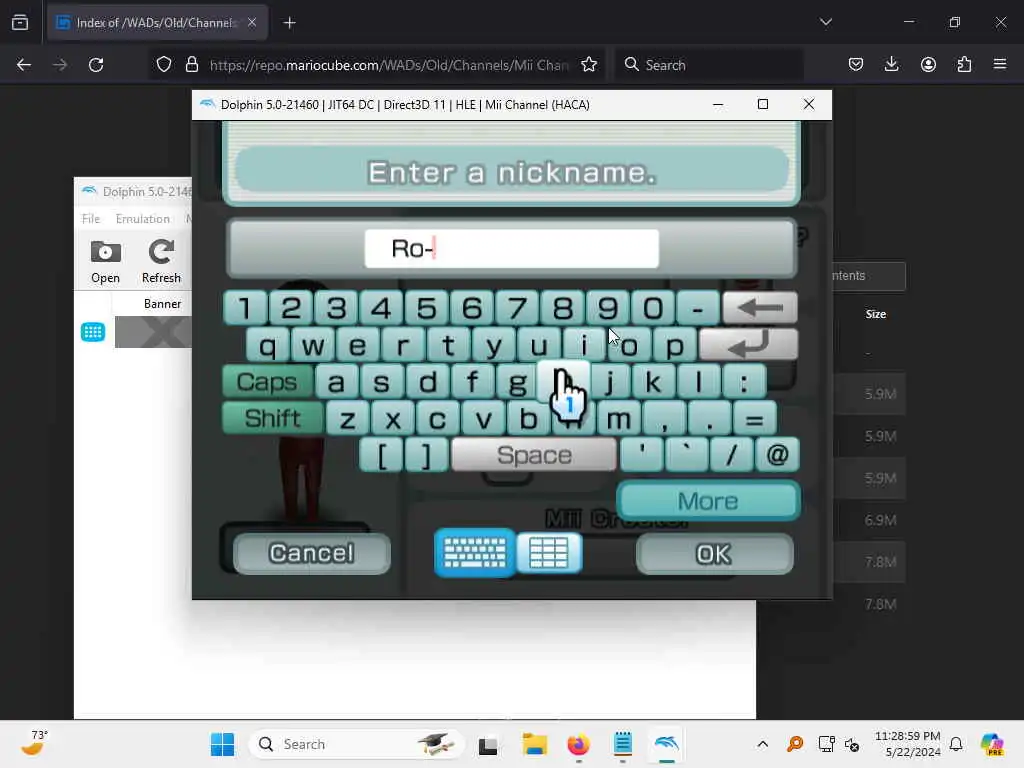Image resolution: width=1024 pixels, height=768 pixels.
Task: Tap the letter t key
Action: 448,345
